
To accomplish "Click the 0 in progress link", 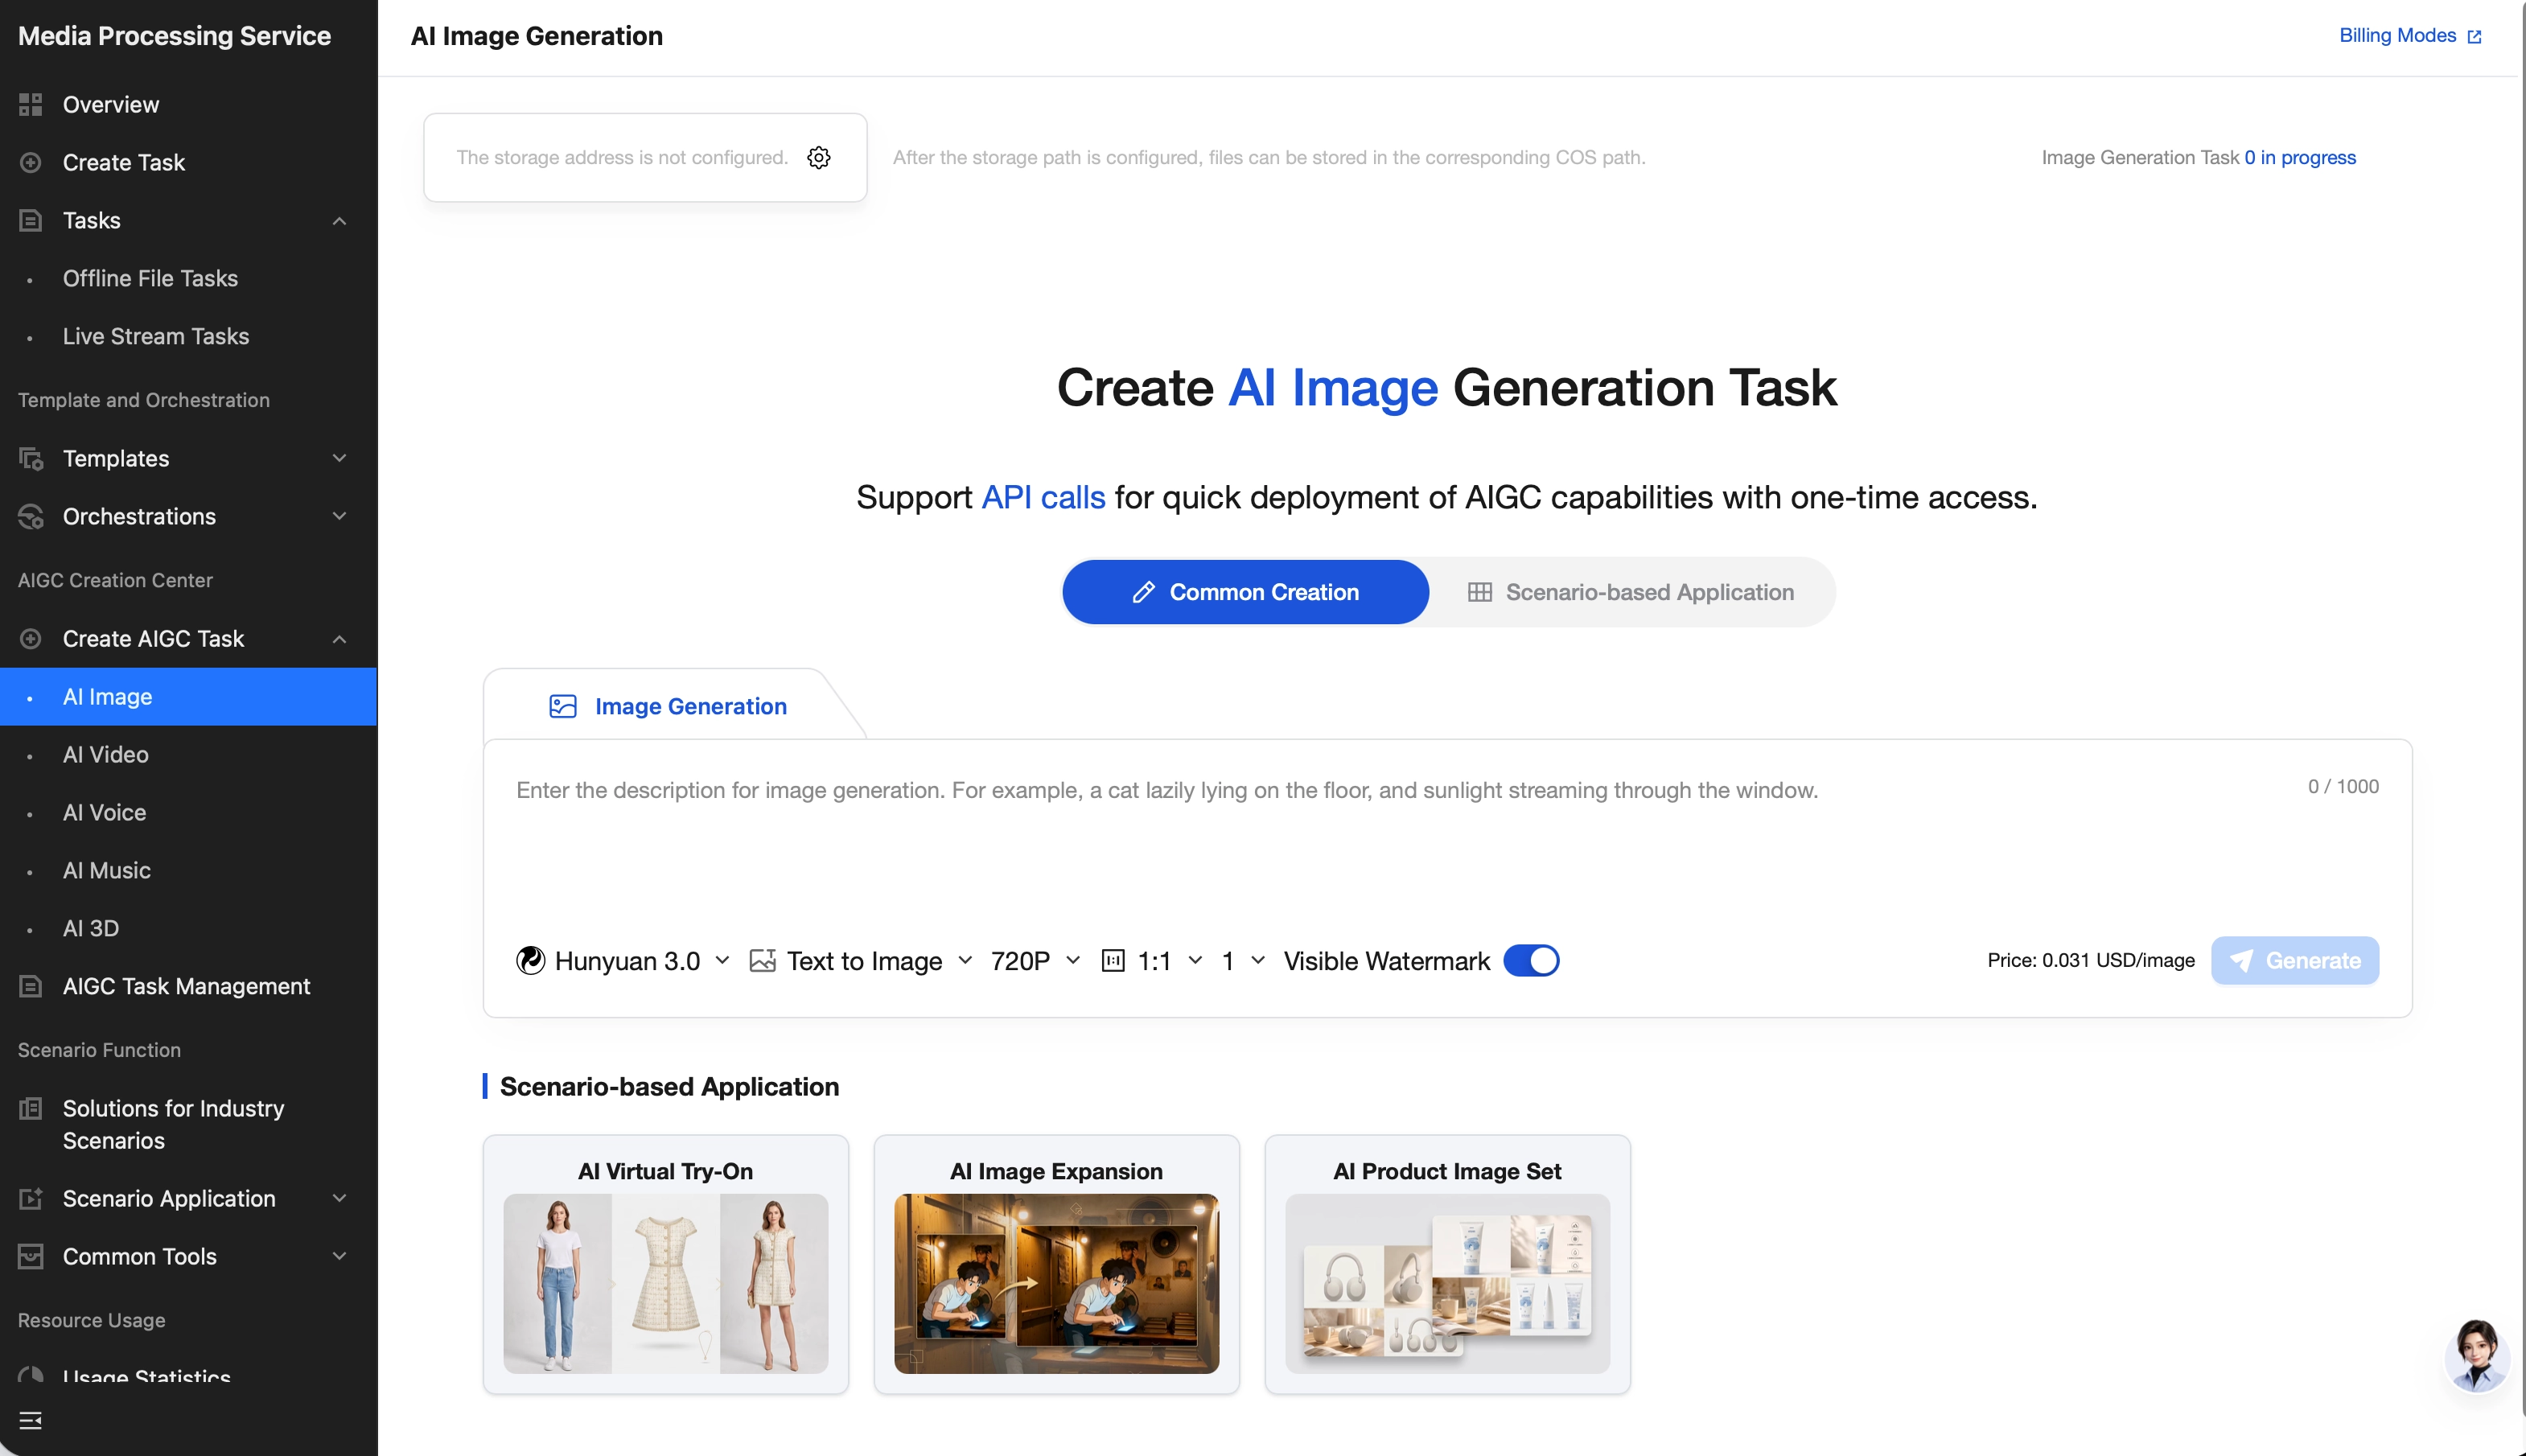I will tap(2299, 158).
